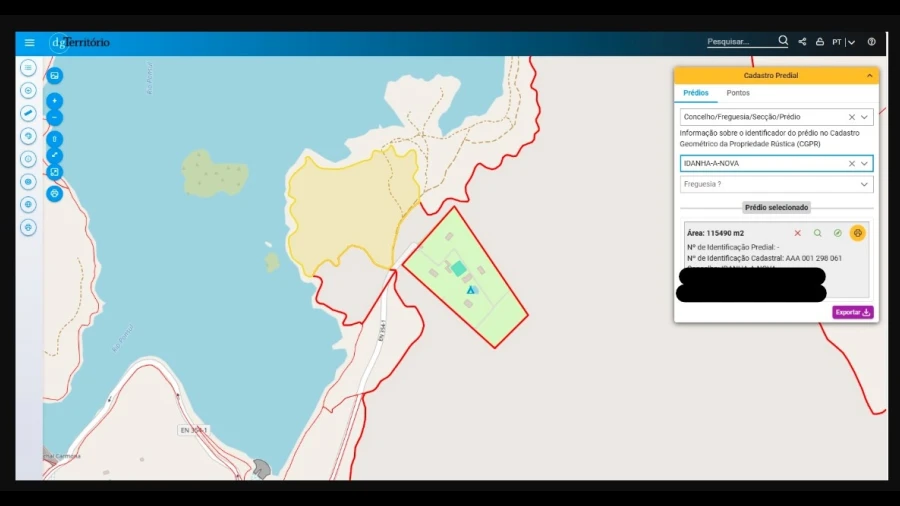
Task: Switch to the Pontos tab
Action: pyautogui.click(x=738, y=93)
